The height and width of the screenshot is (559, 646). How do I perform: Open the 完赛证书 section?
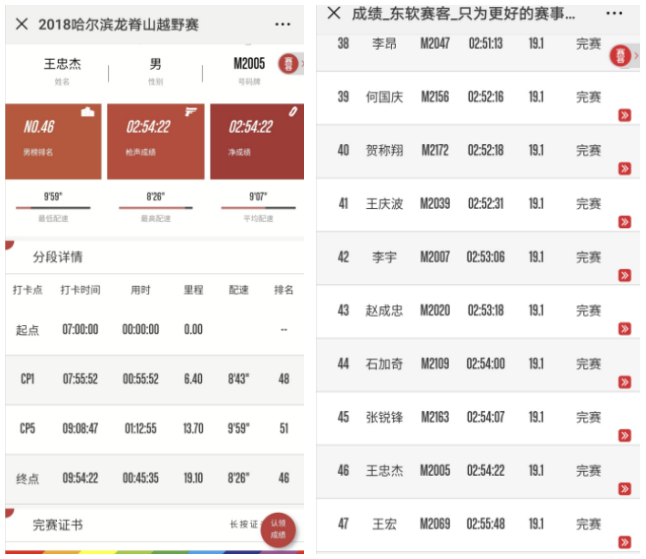pos(58,523)
